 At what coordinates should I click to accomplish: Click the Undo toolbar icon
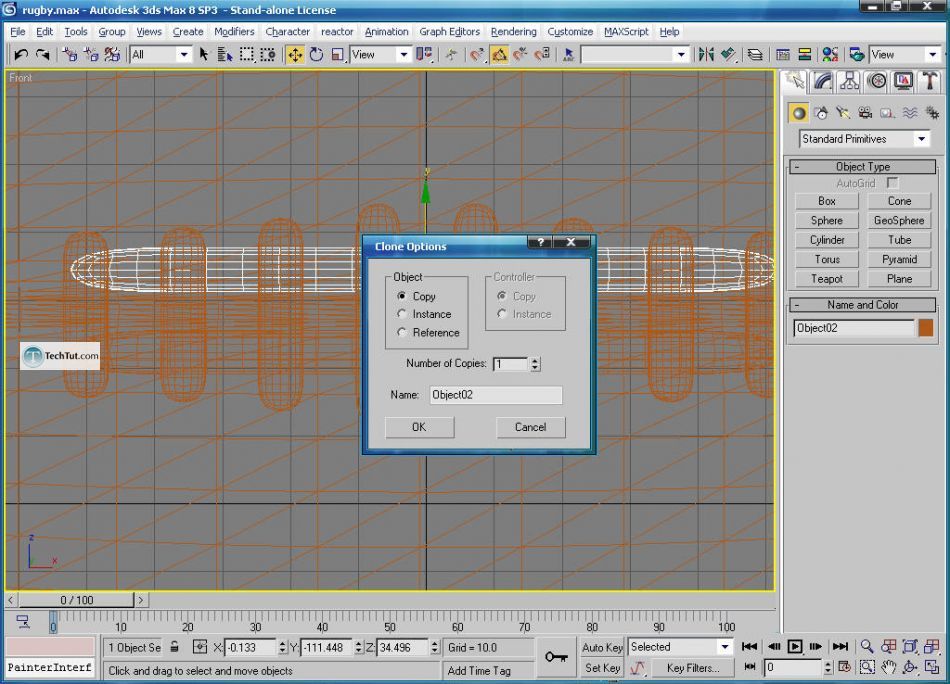pyautogui.click(x=21, y=55)
